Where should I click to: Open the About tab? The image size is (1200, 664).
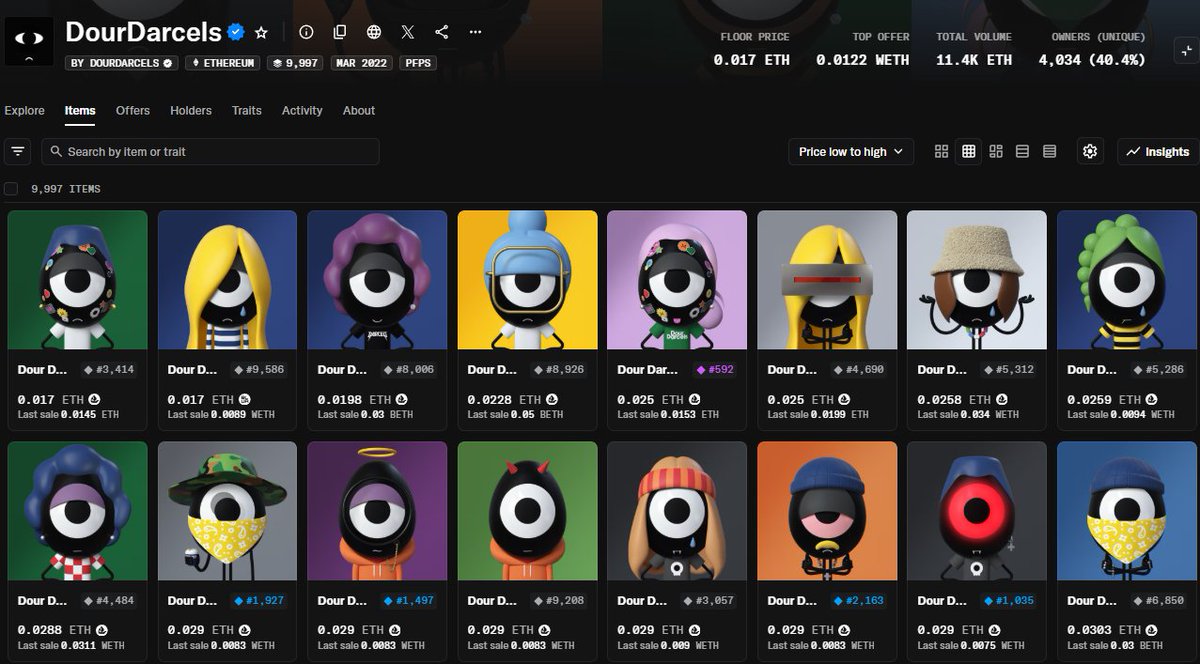(x=359, y=110)
